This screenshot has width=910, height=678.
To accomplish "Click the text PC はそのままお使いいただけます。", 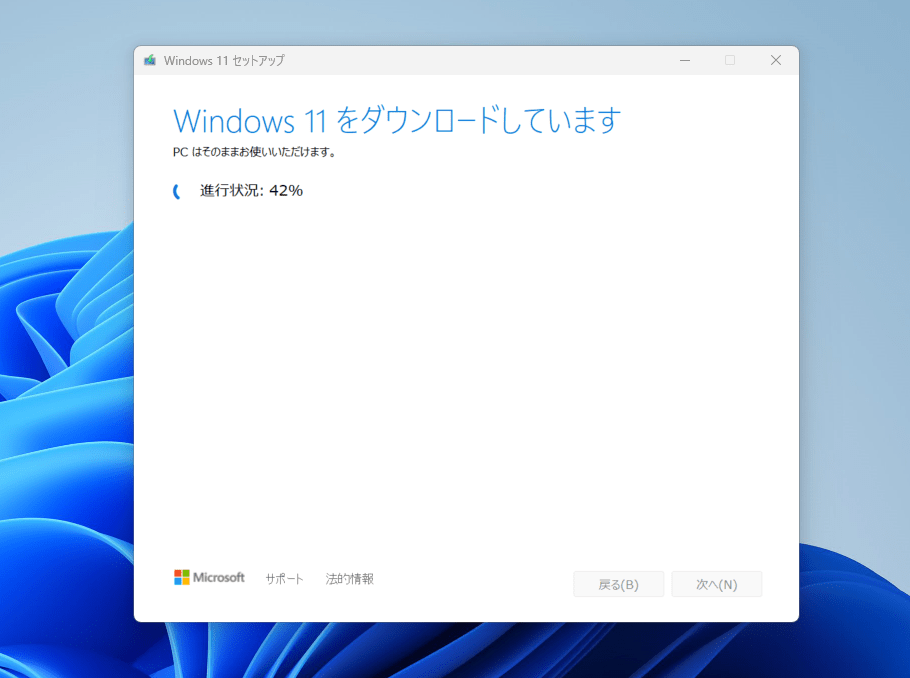I will pos(254,152).
